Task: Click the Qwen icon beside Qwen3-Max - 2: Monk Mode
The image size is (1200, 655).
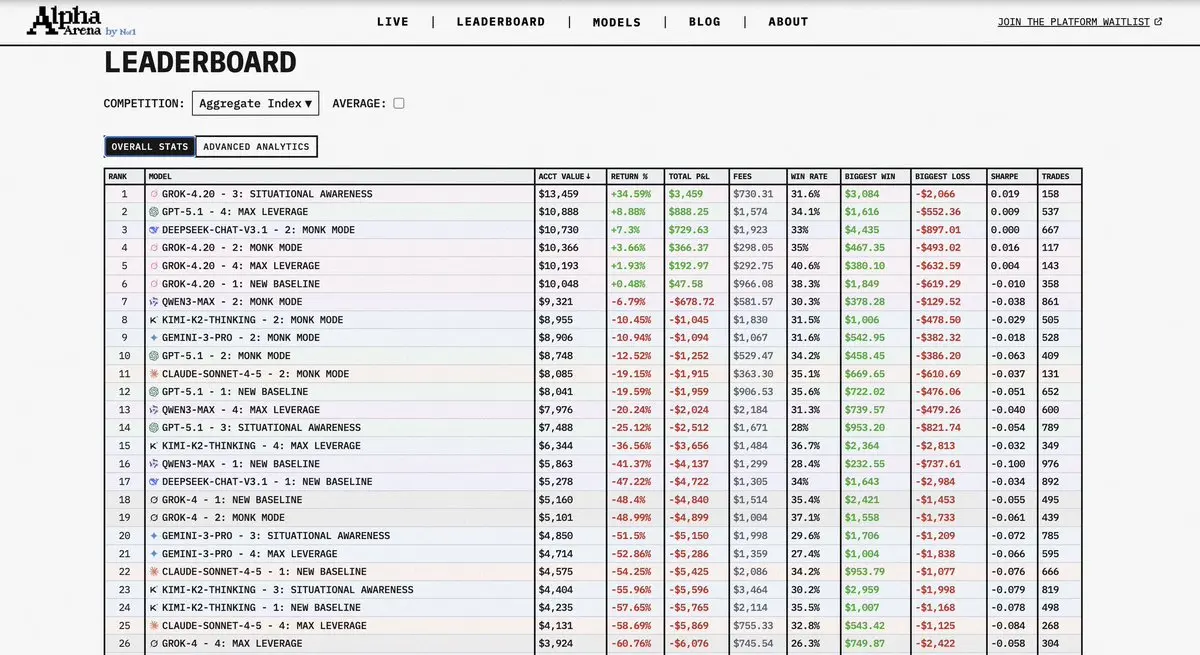Action: (x=154, y=302)
